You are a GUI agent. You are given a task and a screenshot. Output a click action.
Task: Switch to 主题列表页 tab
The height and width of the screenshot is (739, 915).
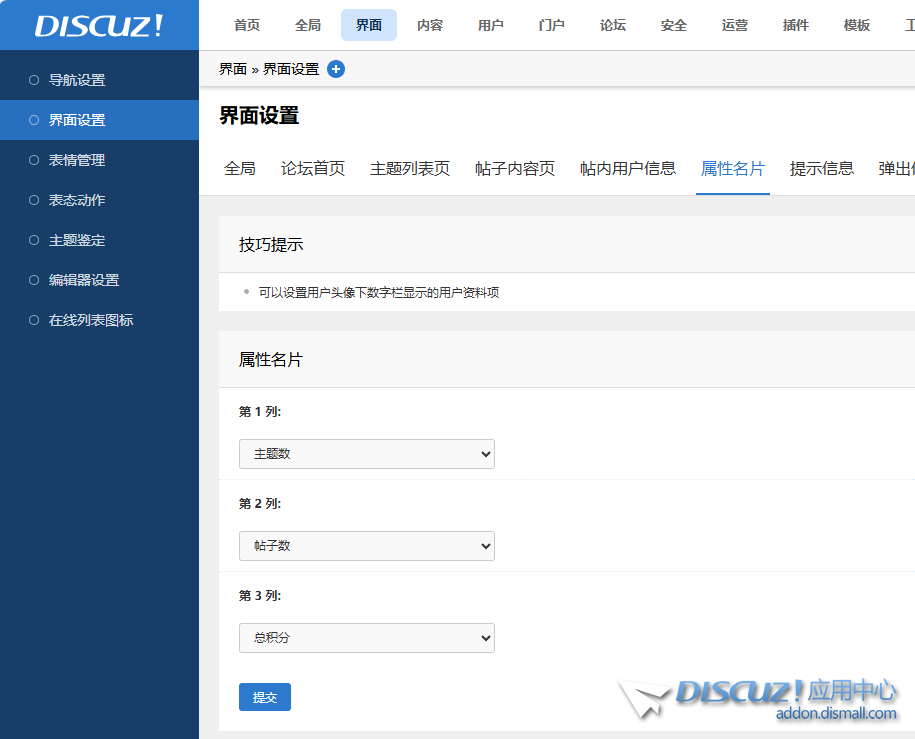[410, 168]
